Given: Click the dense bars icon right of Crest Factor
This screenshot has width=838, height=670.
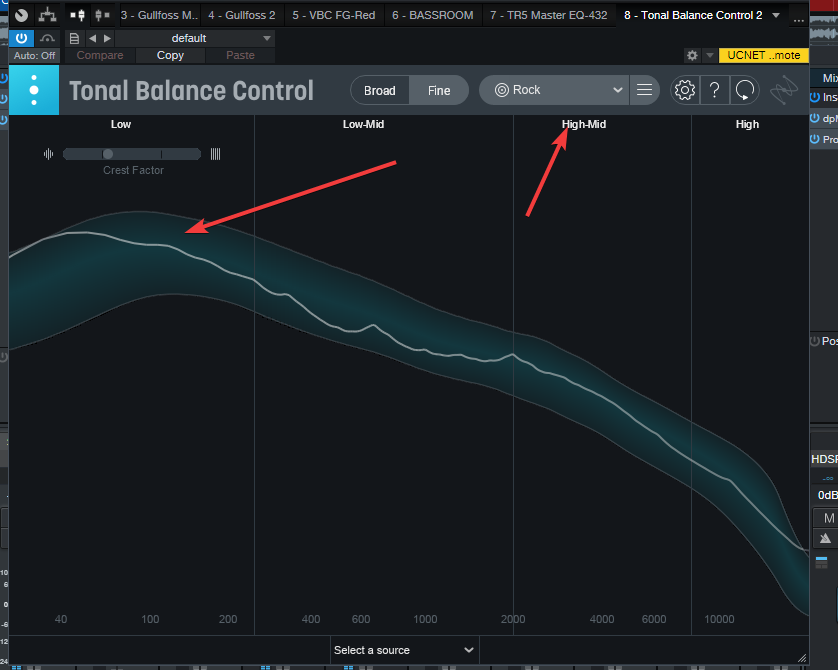Looking at the screenshot, I should tap(215, 154).
